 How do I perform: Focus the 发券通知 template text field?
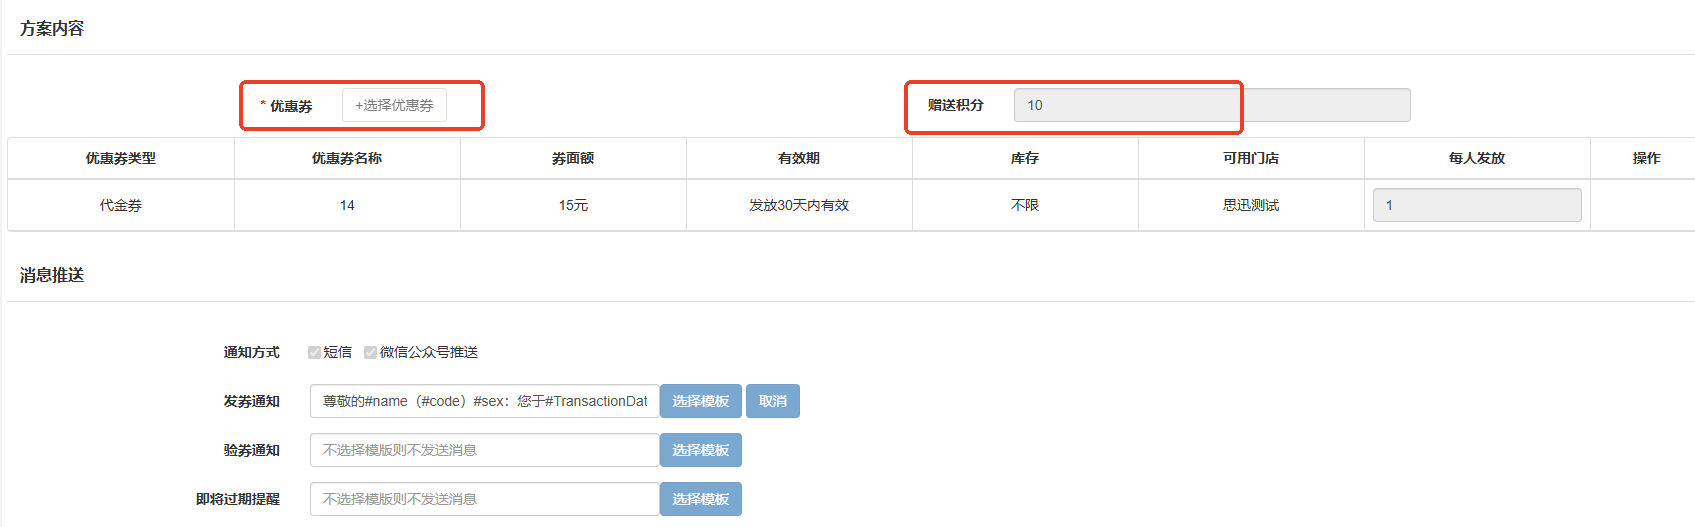tap(485, 401)
